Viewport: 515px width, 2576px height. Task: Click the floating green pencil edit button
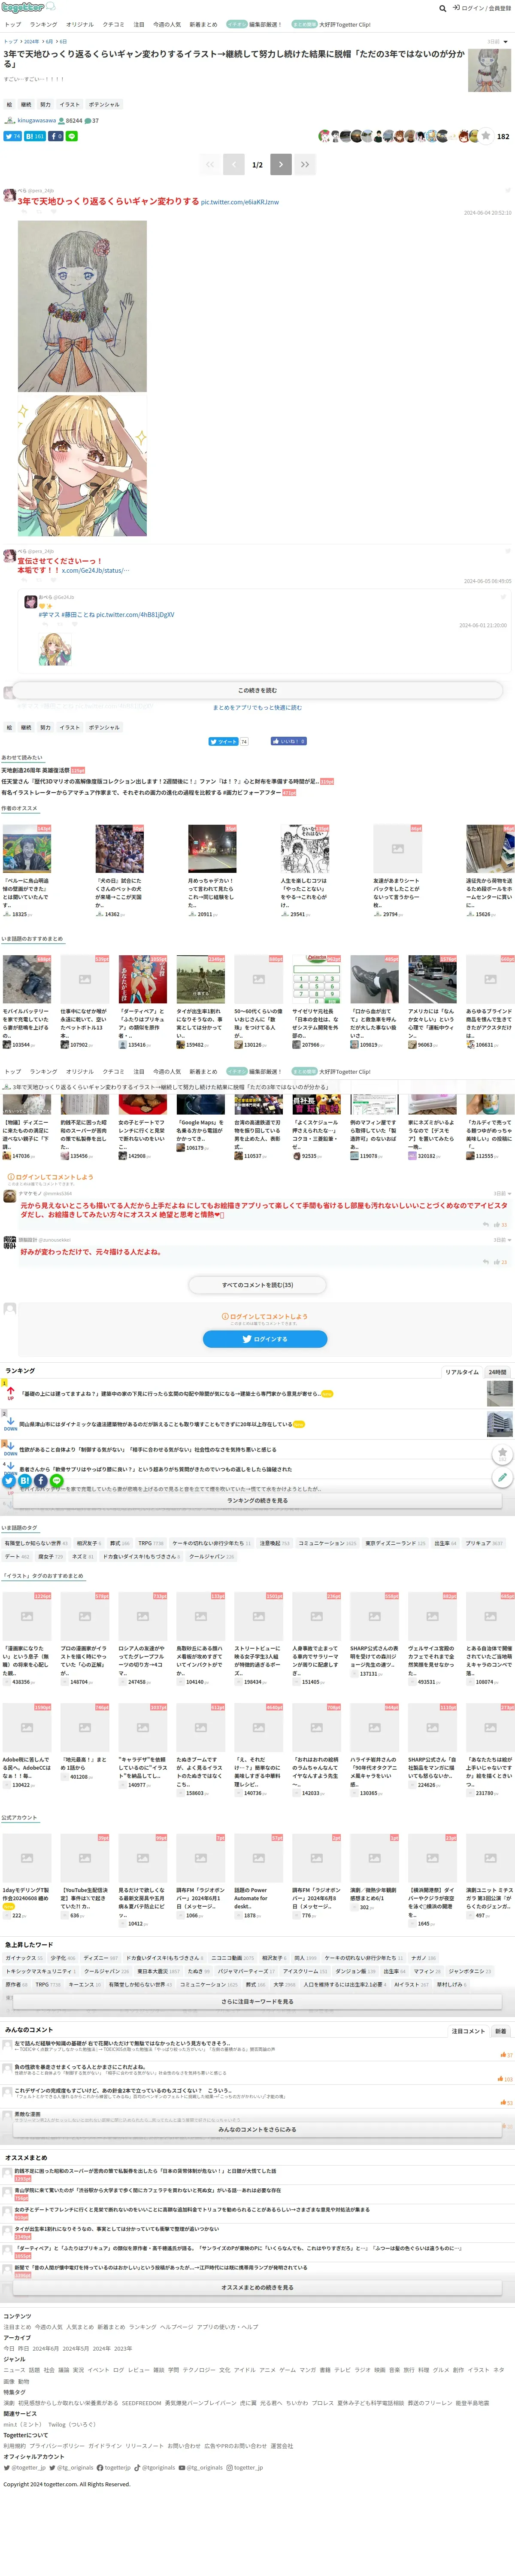coord(503,1477)
